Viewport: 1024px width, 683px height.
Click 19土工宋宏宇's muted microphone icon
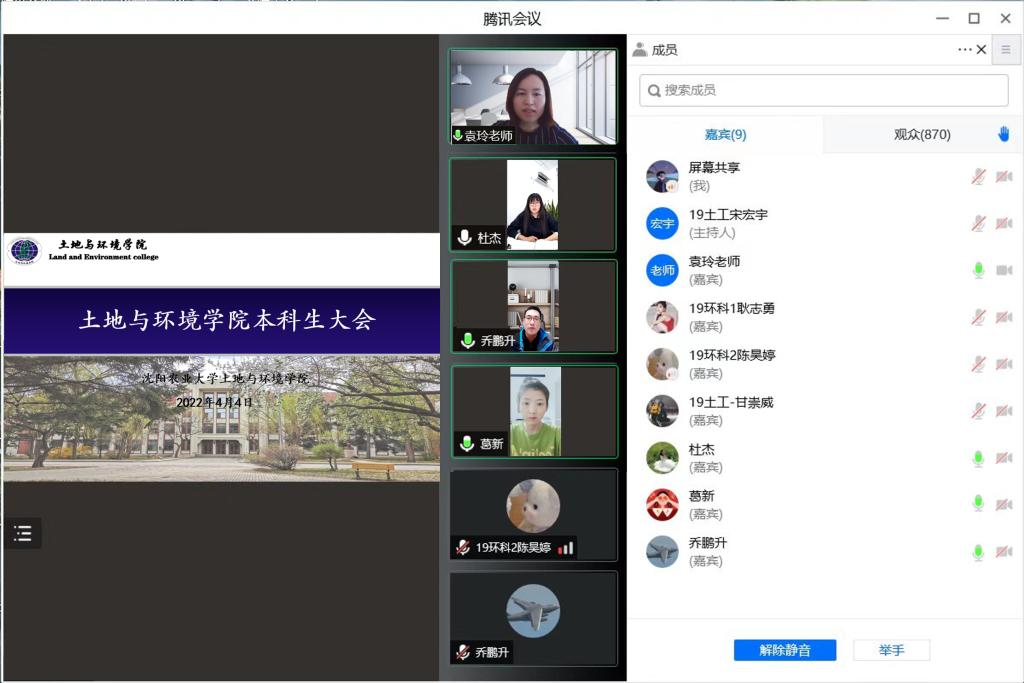pos(978,223)
